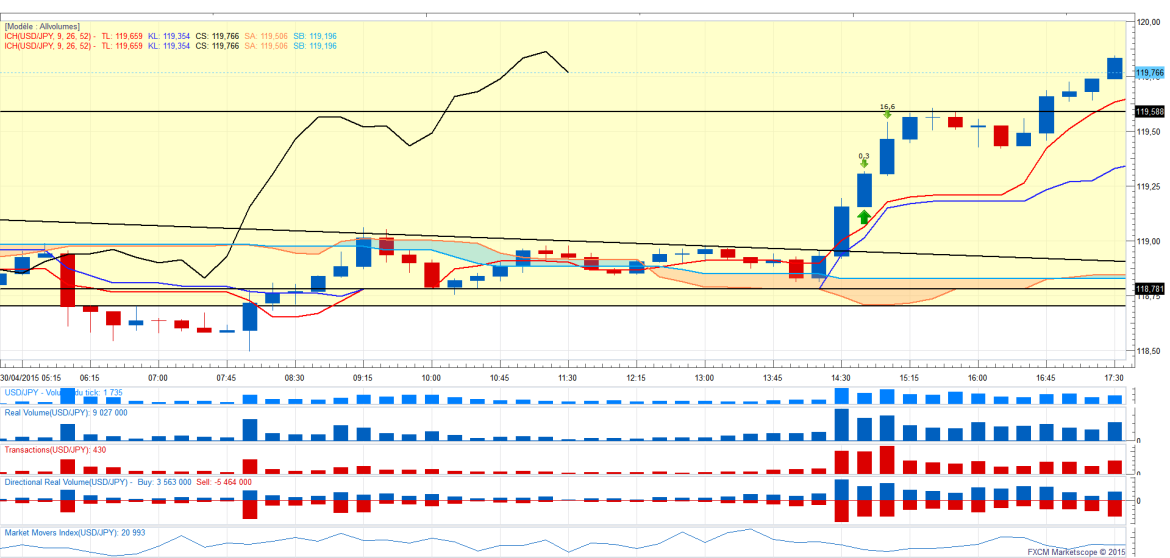Viewport: 1170px width, 558px height.
Task: Click the 118,50 price axis label
Action: pos(1149,351)
